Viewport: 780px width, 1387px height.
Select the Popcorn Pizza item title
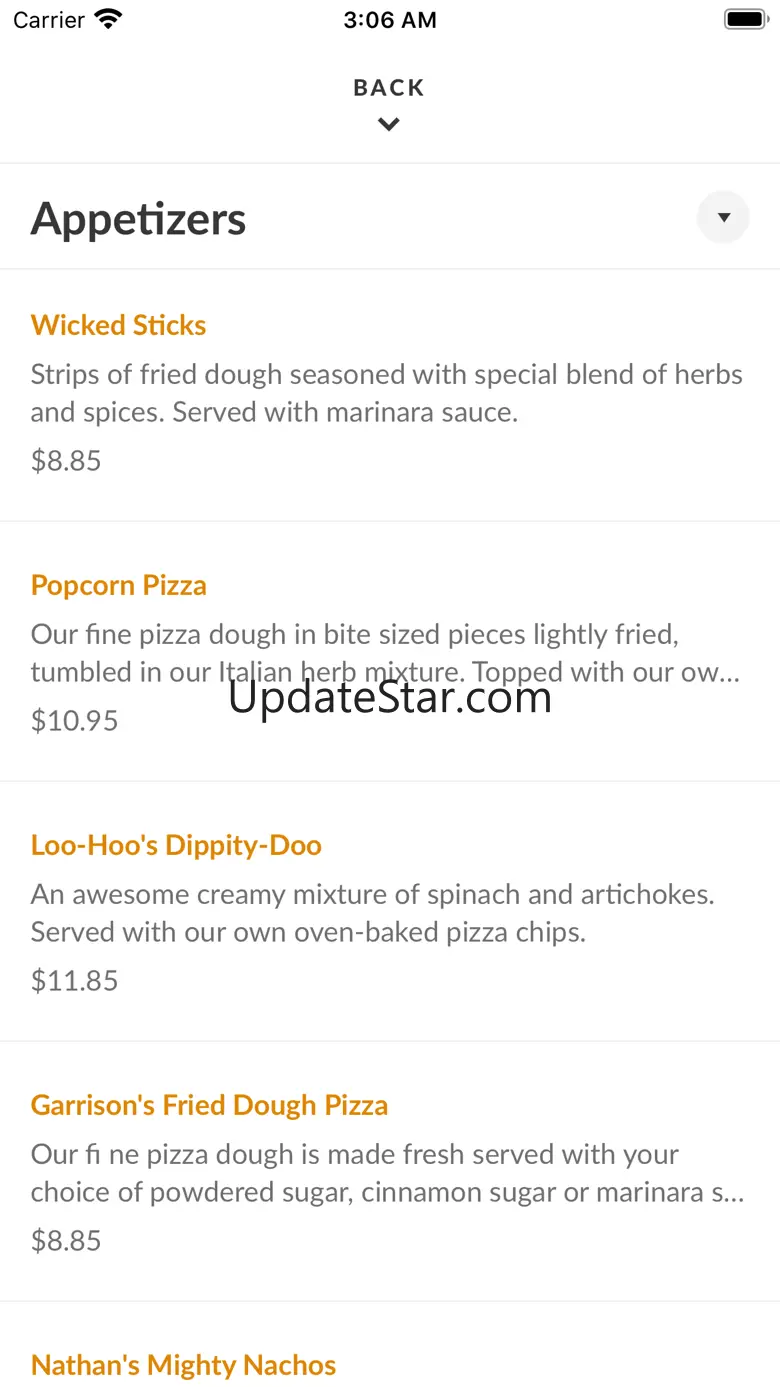[118, 585]
